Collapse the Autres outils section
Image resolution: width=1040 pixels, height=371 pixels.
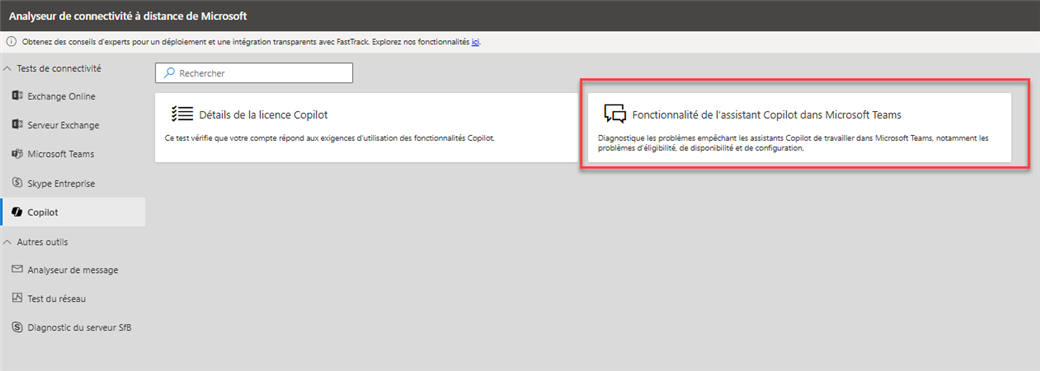[8, 242]
